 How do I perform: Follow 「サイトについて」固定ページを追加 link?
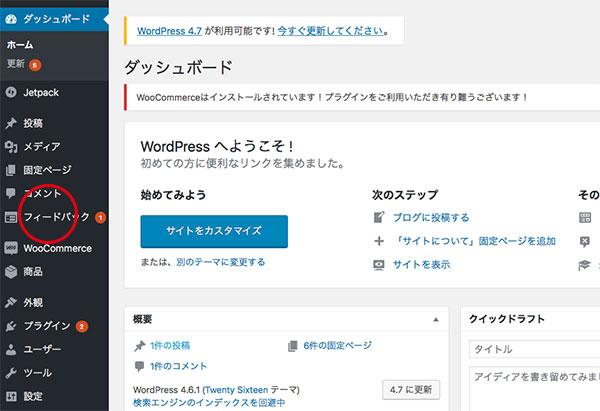pyautogui.click(x=474, y=241)
